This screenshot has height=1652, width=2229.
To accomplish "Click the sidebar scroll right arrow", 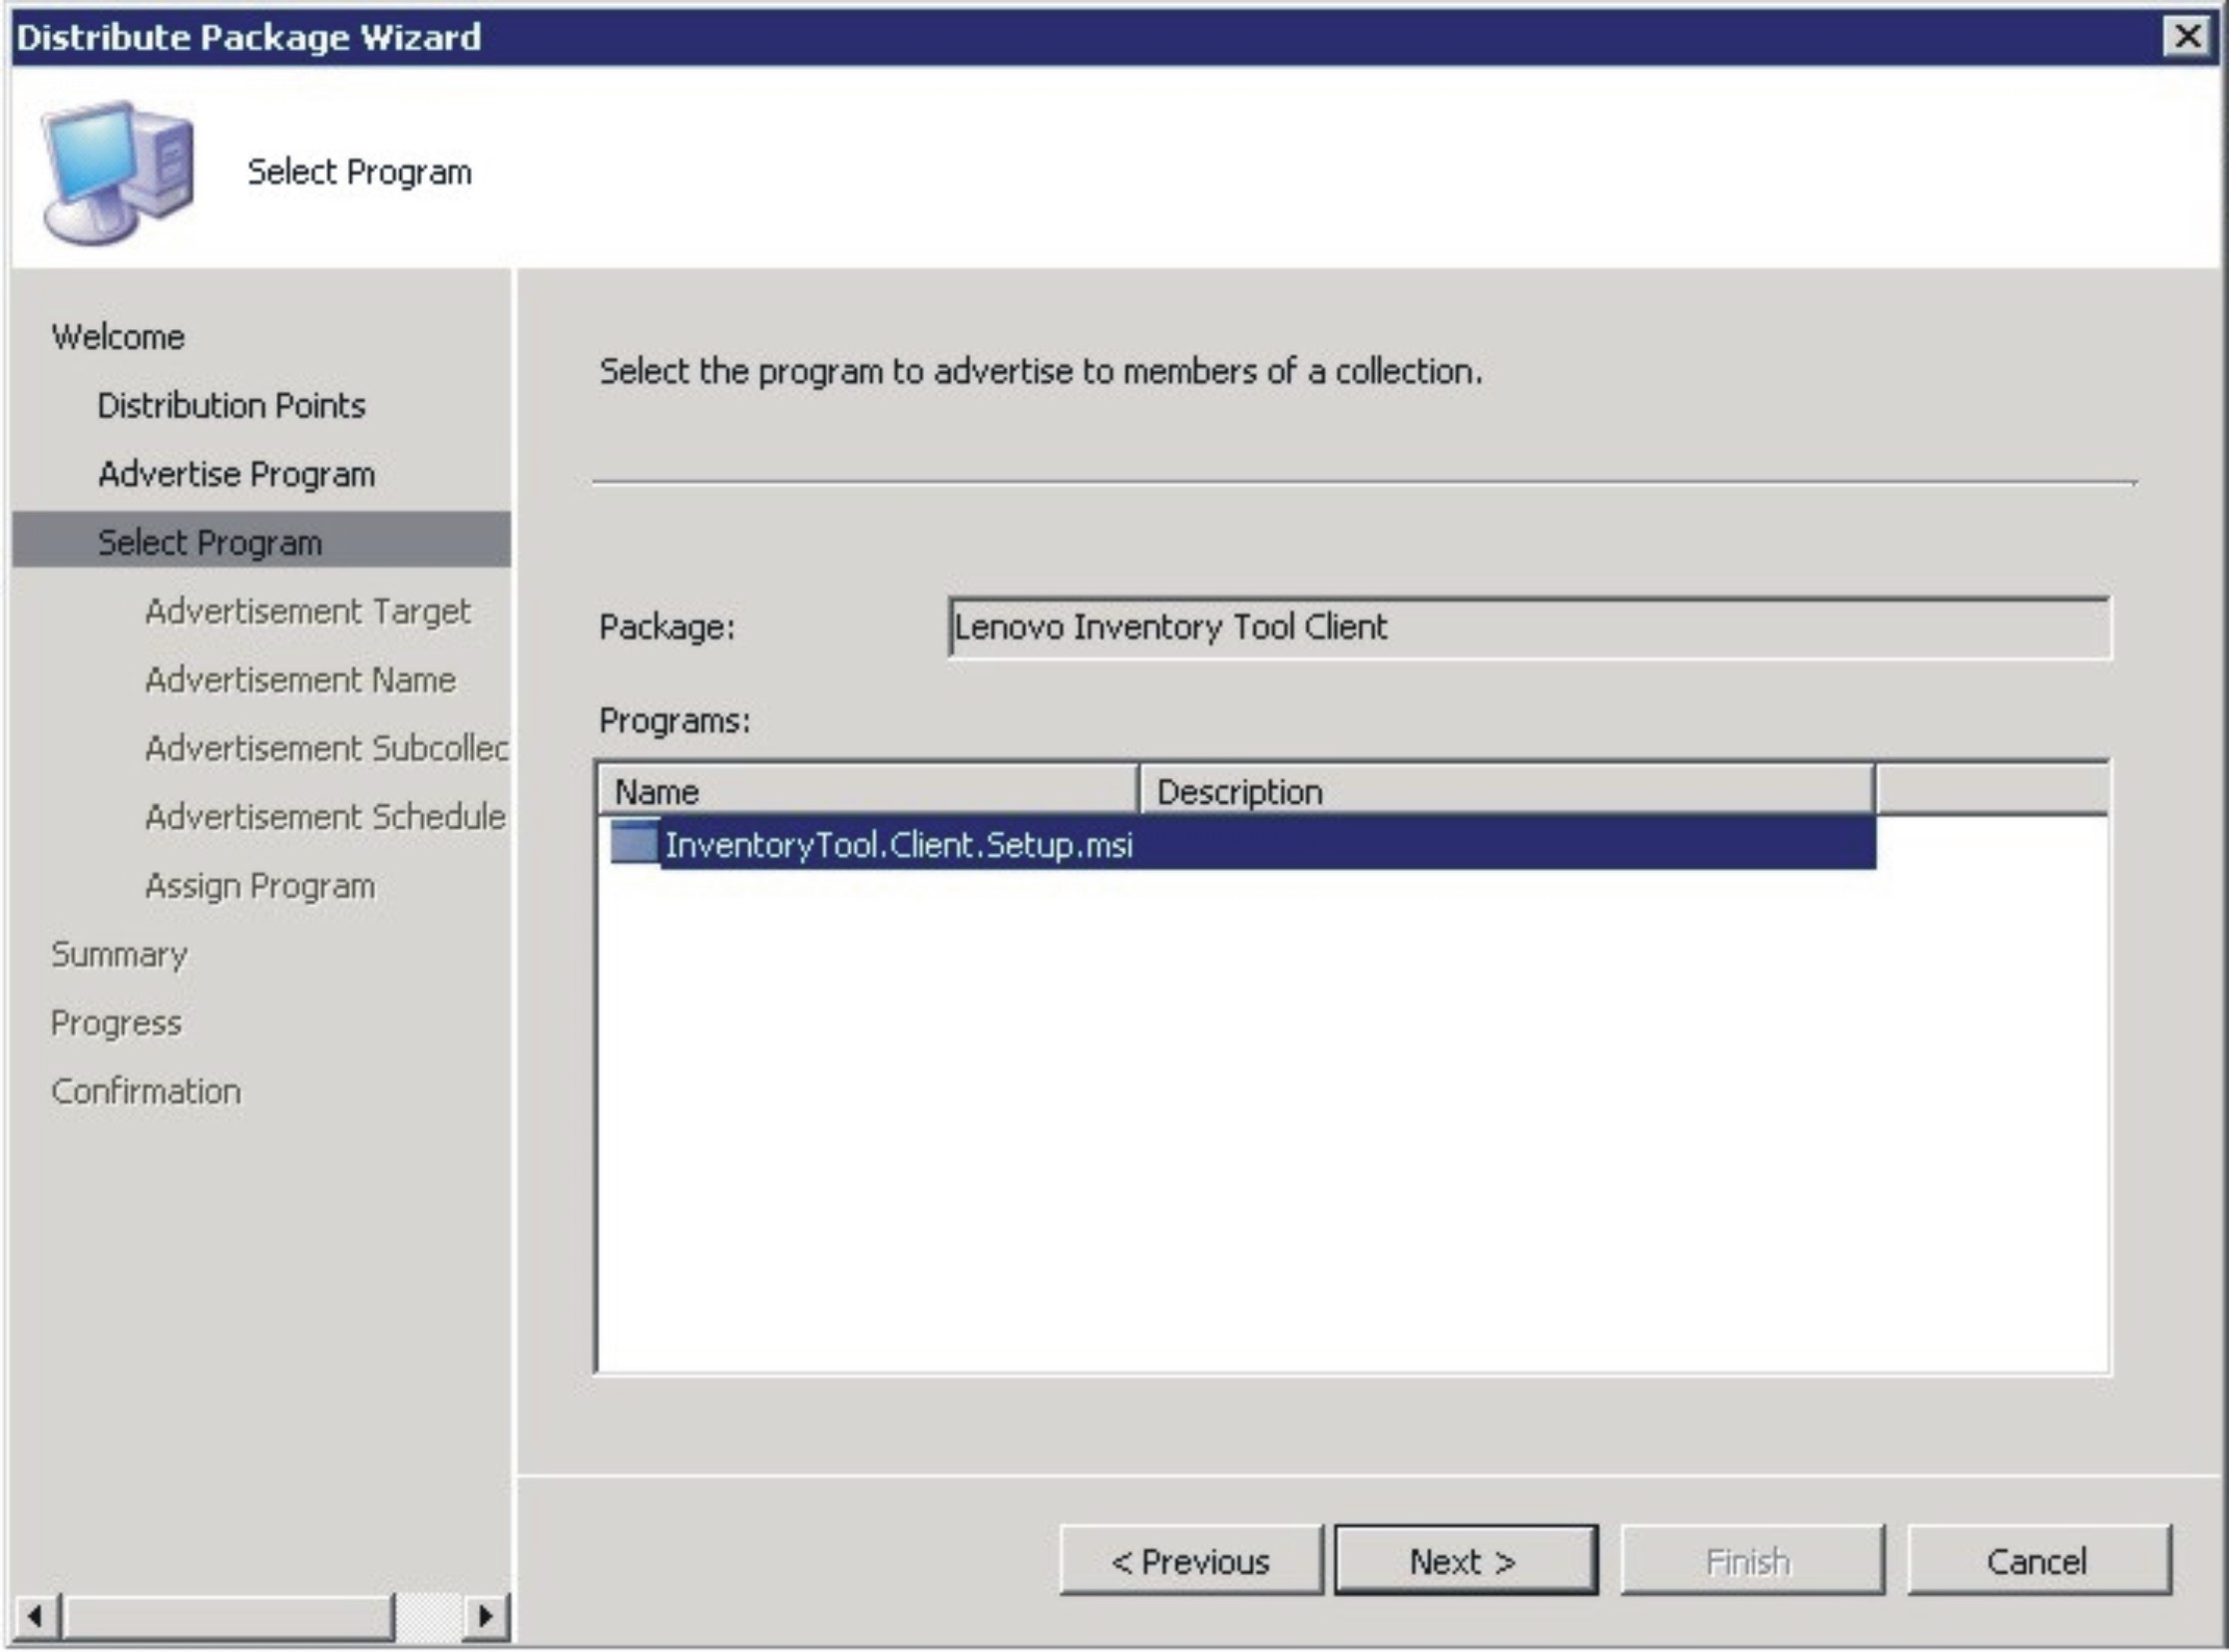I will tap(486, 1615).
